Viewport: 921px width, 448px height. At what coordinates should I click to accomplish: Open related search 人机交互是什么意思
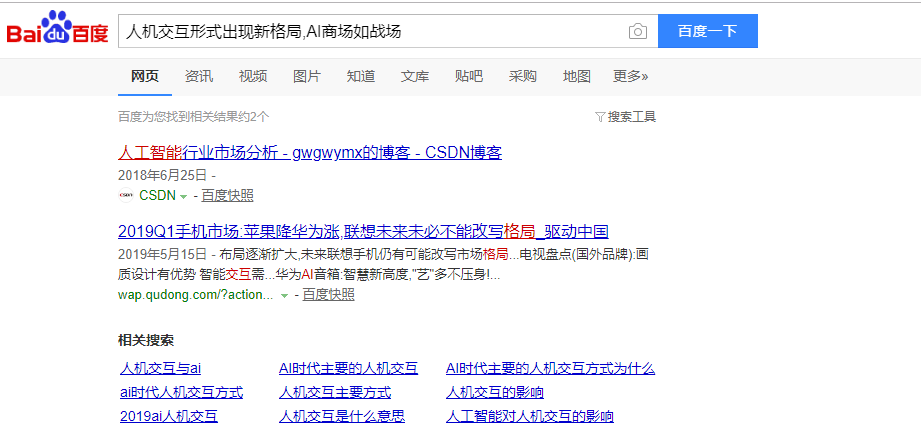(342, 416)
